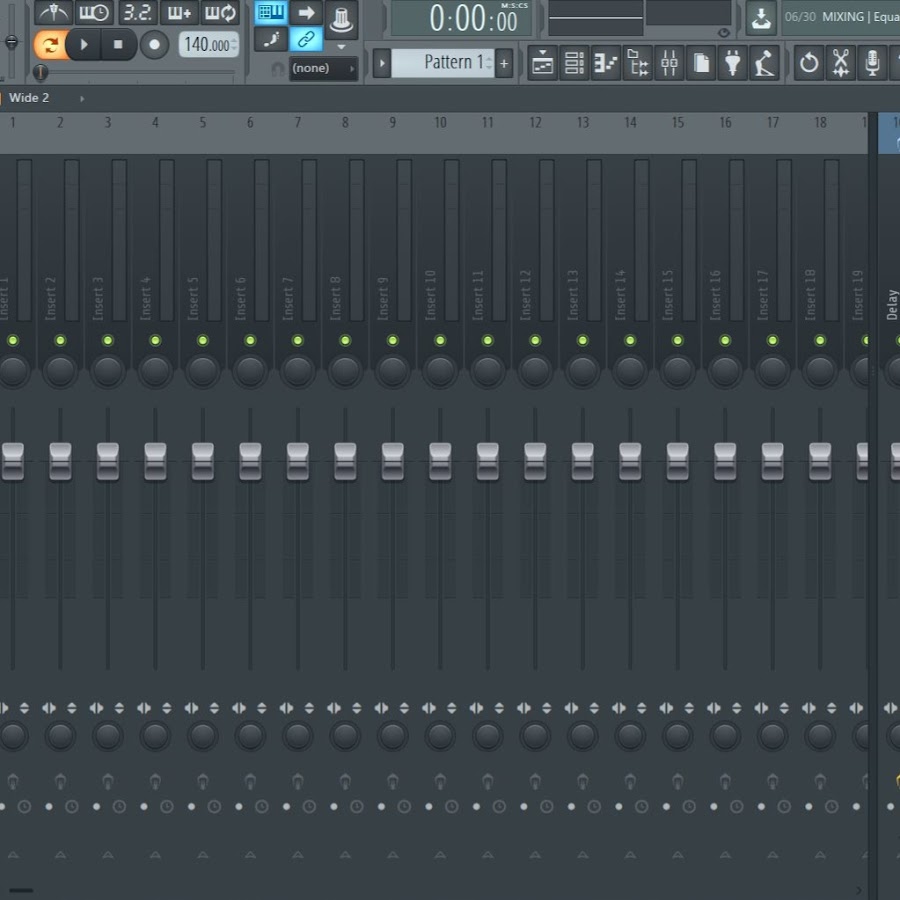Toggle the metronome
This screenshot has height=900, width=900.
click(x=53, y=12)
